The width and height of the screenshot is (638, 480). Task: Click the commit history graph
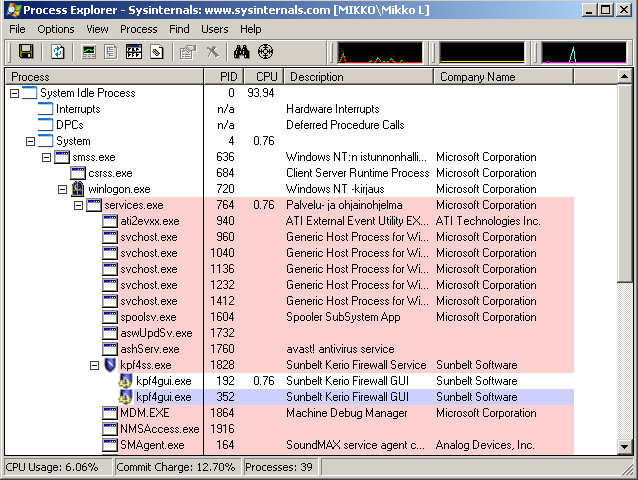coord(482,53)
